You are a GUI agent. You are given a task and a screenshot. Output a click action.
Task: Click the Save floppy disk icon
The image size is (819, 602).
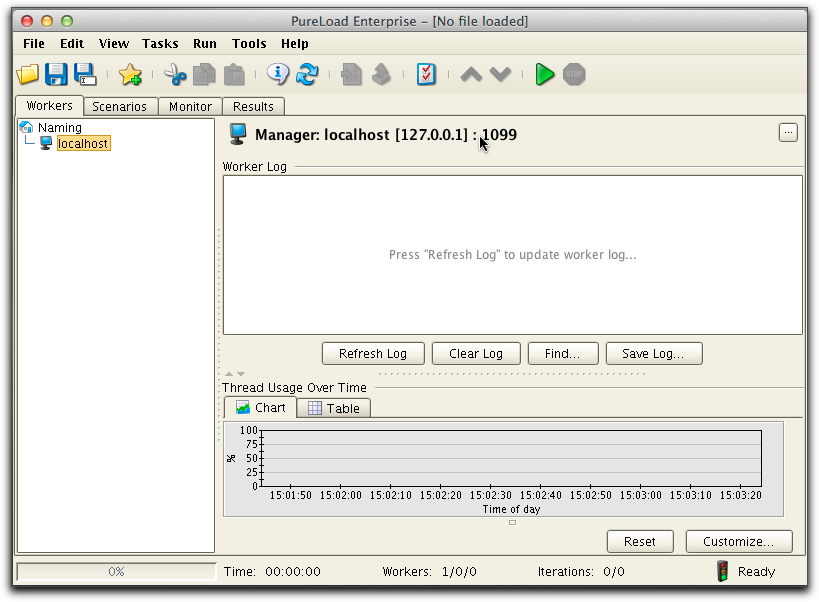tap(56, 74)
